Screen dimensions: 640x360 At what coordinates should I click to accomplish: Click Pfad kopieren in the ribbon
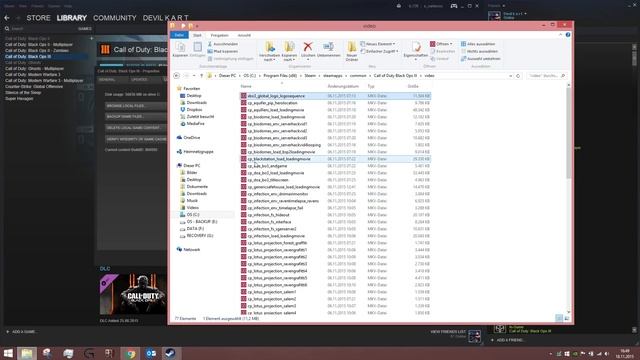click(x=223, y=51)
